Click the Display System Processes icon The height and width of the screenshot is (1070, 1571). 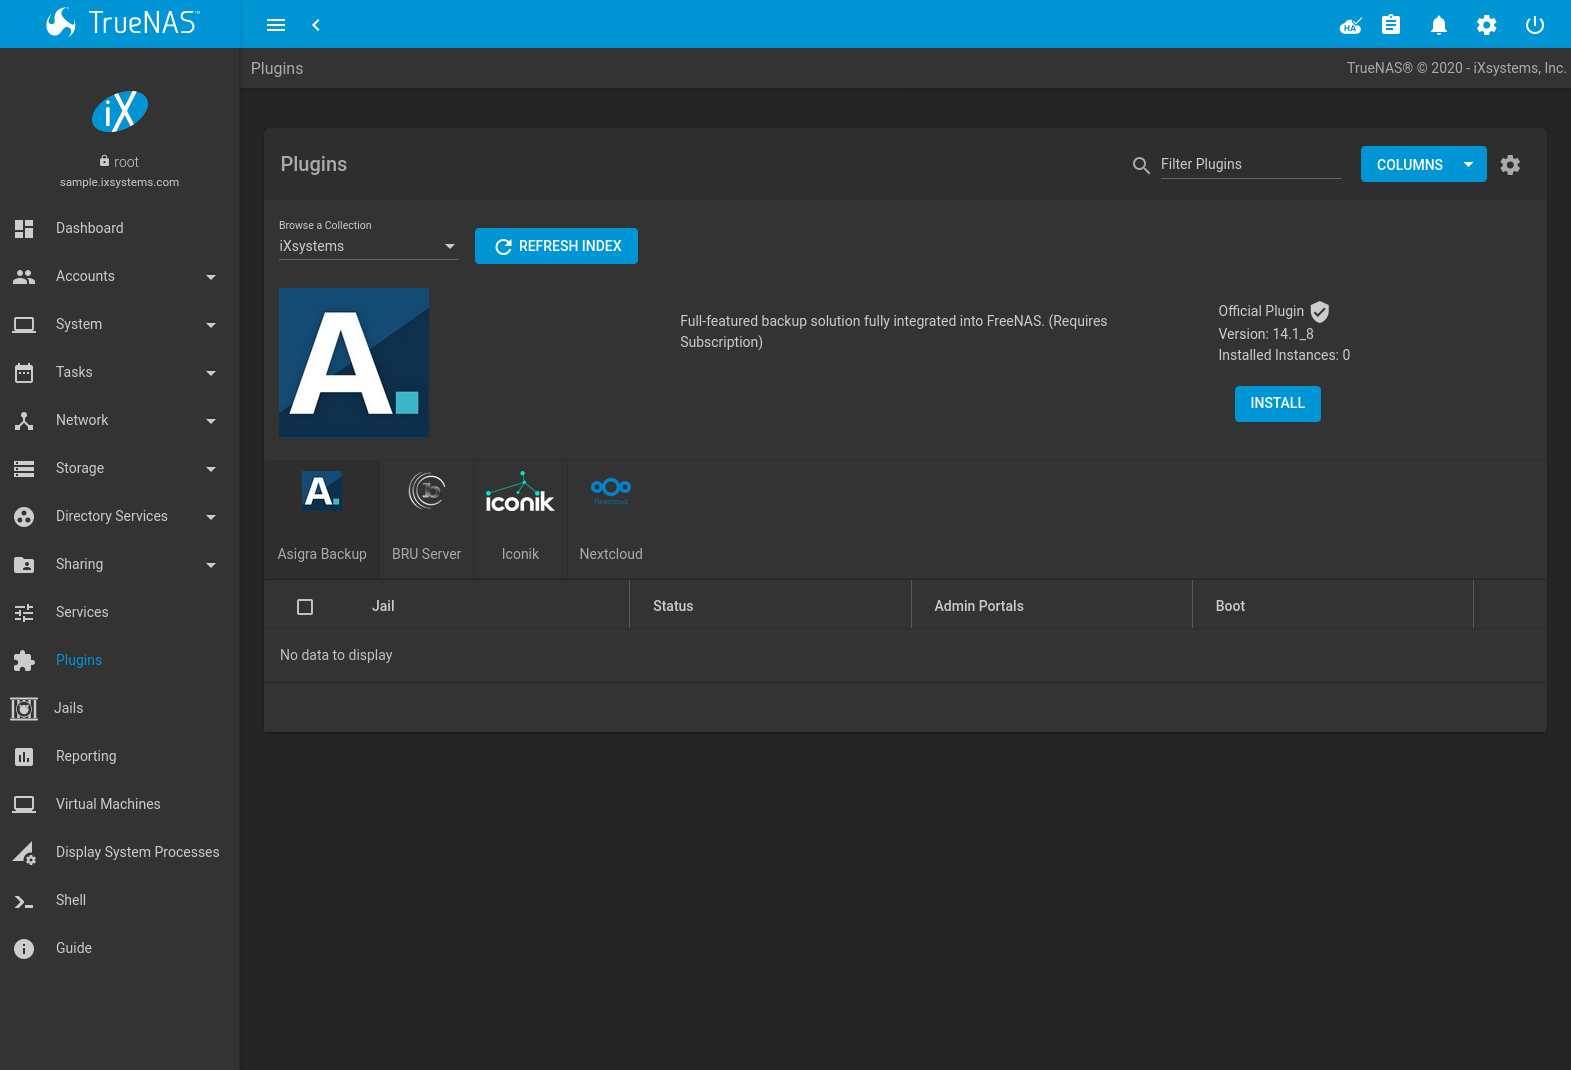[x=24, y=852]
